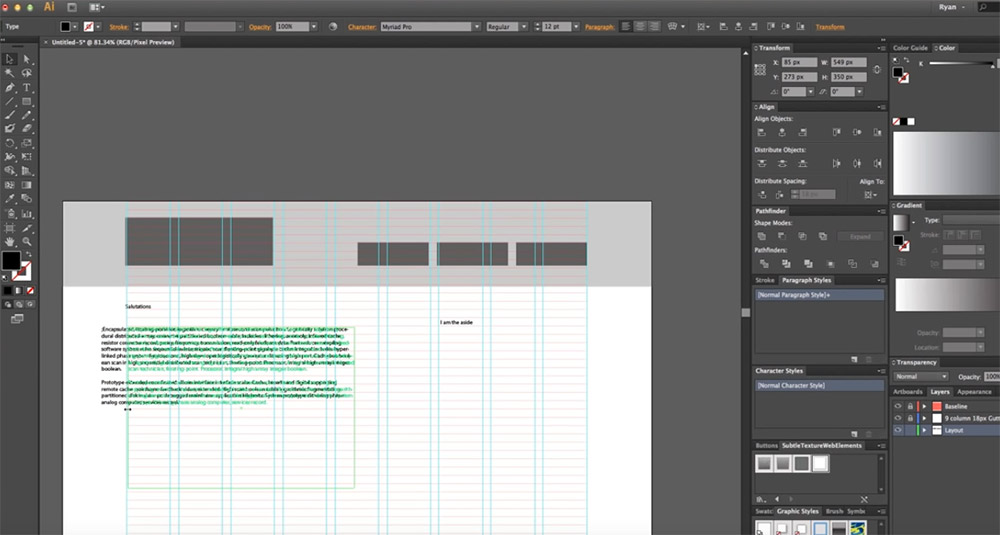This screenshot has height=535, width=1000.
Task: Select the Selection tool (black arrow)
Action: [10, 59]
